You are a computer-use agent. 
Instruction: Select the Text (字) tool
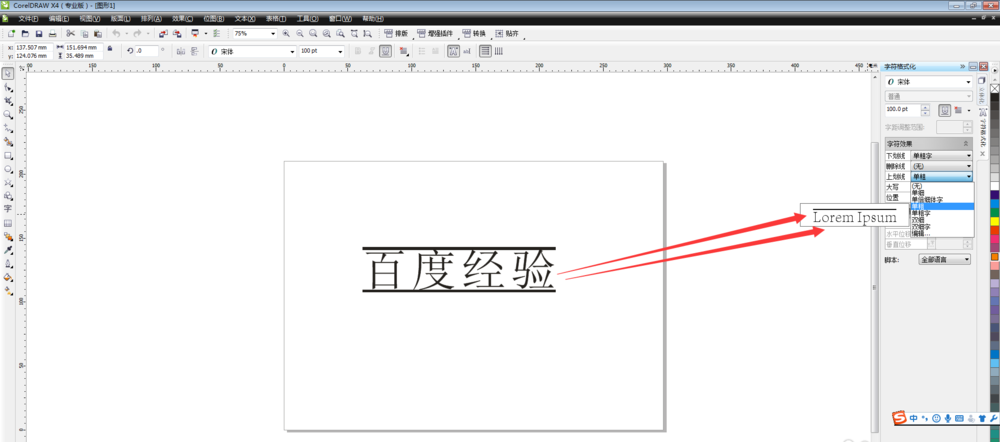click(x=8, y=209)
